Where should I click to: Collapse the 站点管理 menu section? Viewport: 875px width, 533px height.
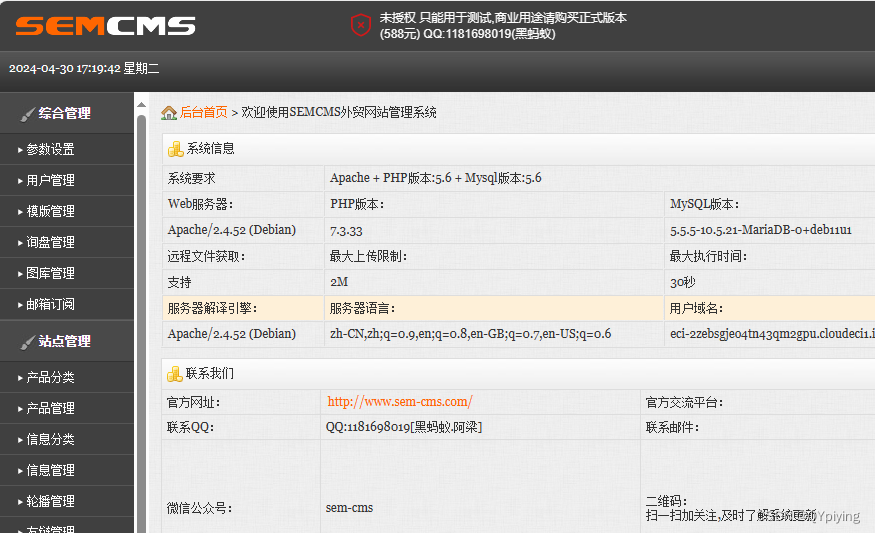pyautogui.click(x=67, y=341)
